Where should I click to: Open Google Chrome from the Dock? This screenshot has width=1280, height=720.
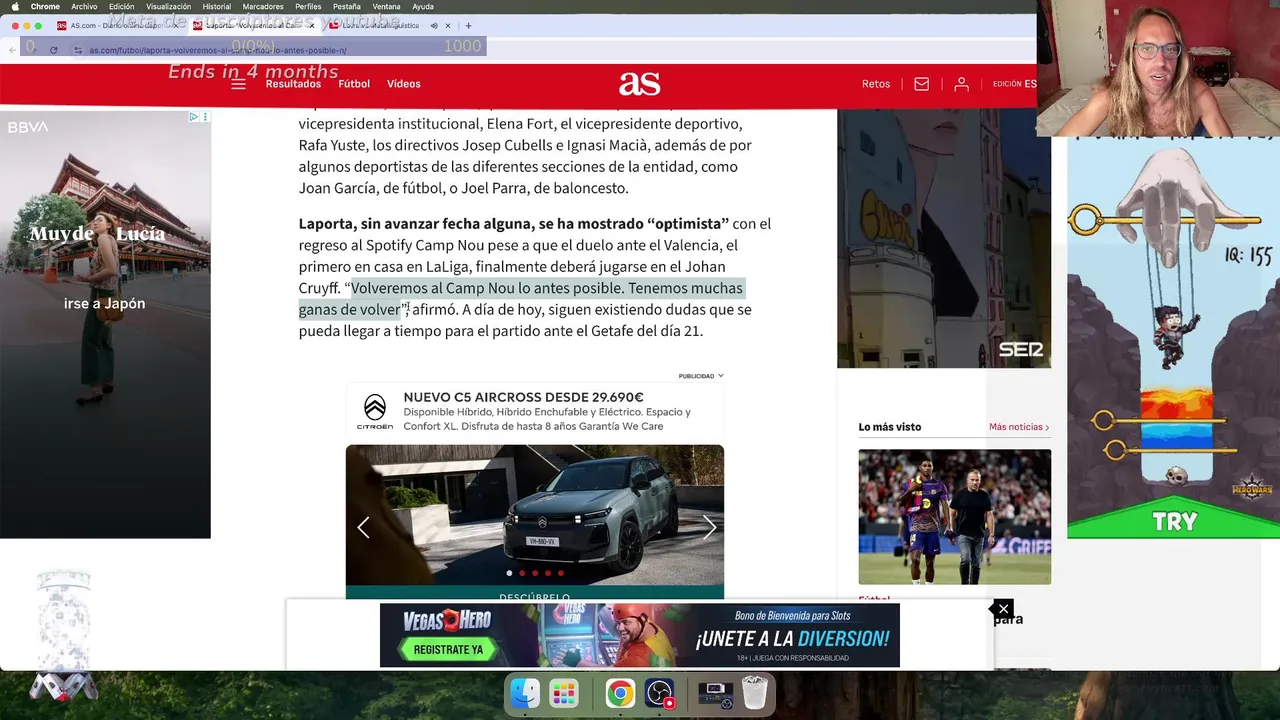pos(620,693)
